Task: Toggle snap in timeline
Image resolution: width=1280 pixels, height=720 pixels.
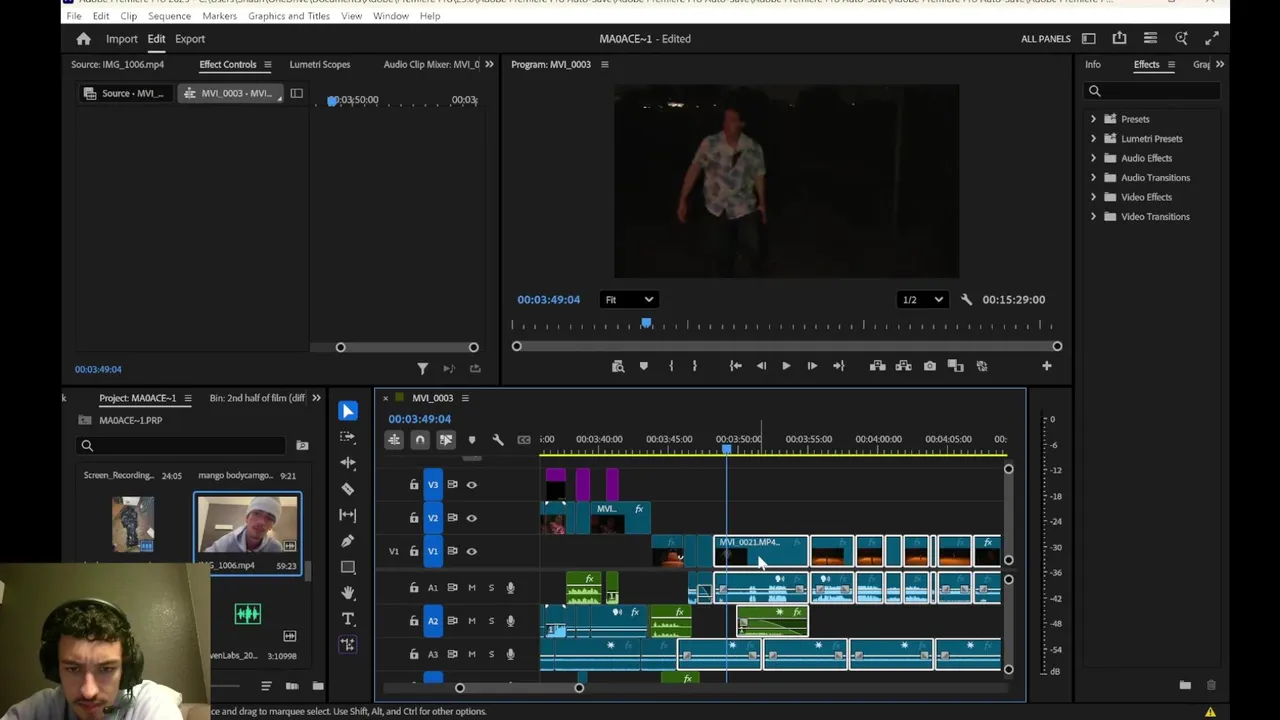Action: 420,440
